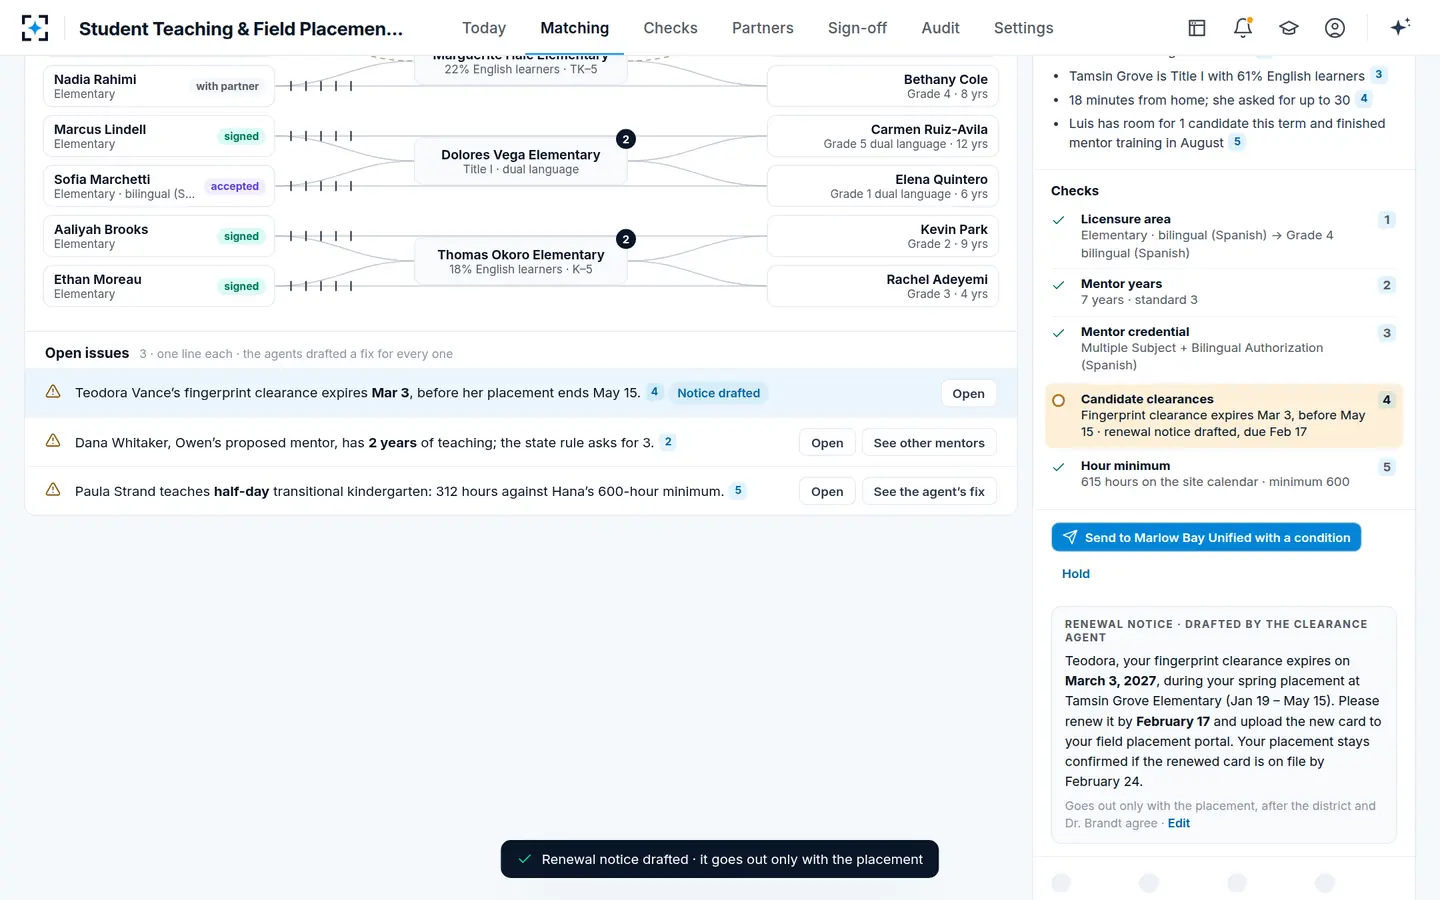Click citation badge 5 on Paula Strand issue

(738, 490)
